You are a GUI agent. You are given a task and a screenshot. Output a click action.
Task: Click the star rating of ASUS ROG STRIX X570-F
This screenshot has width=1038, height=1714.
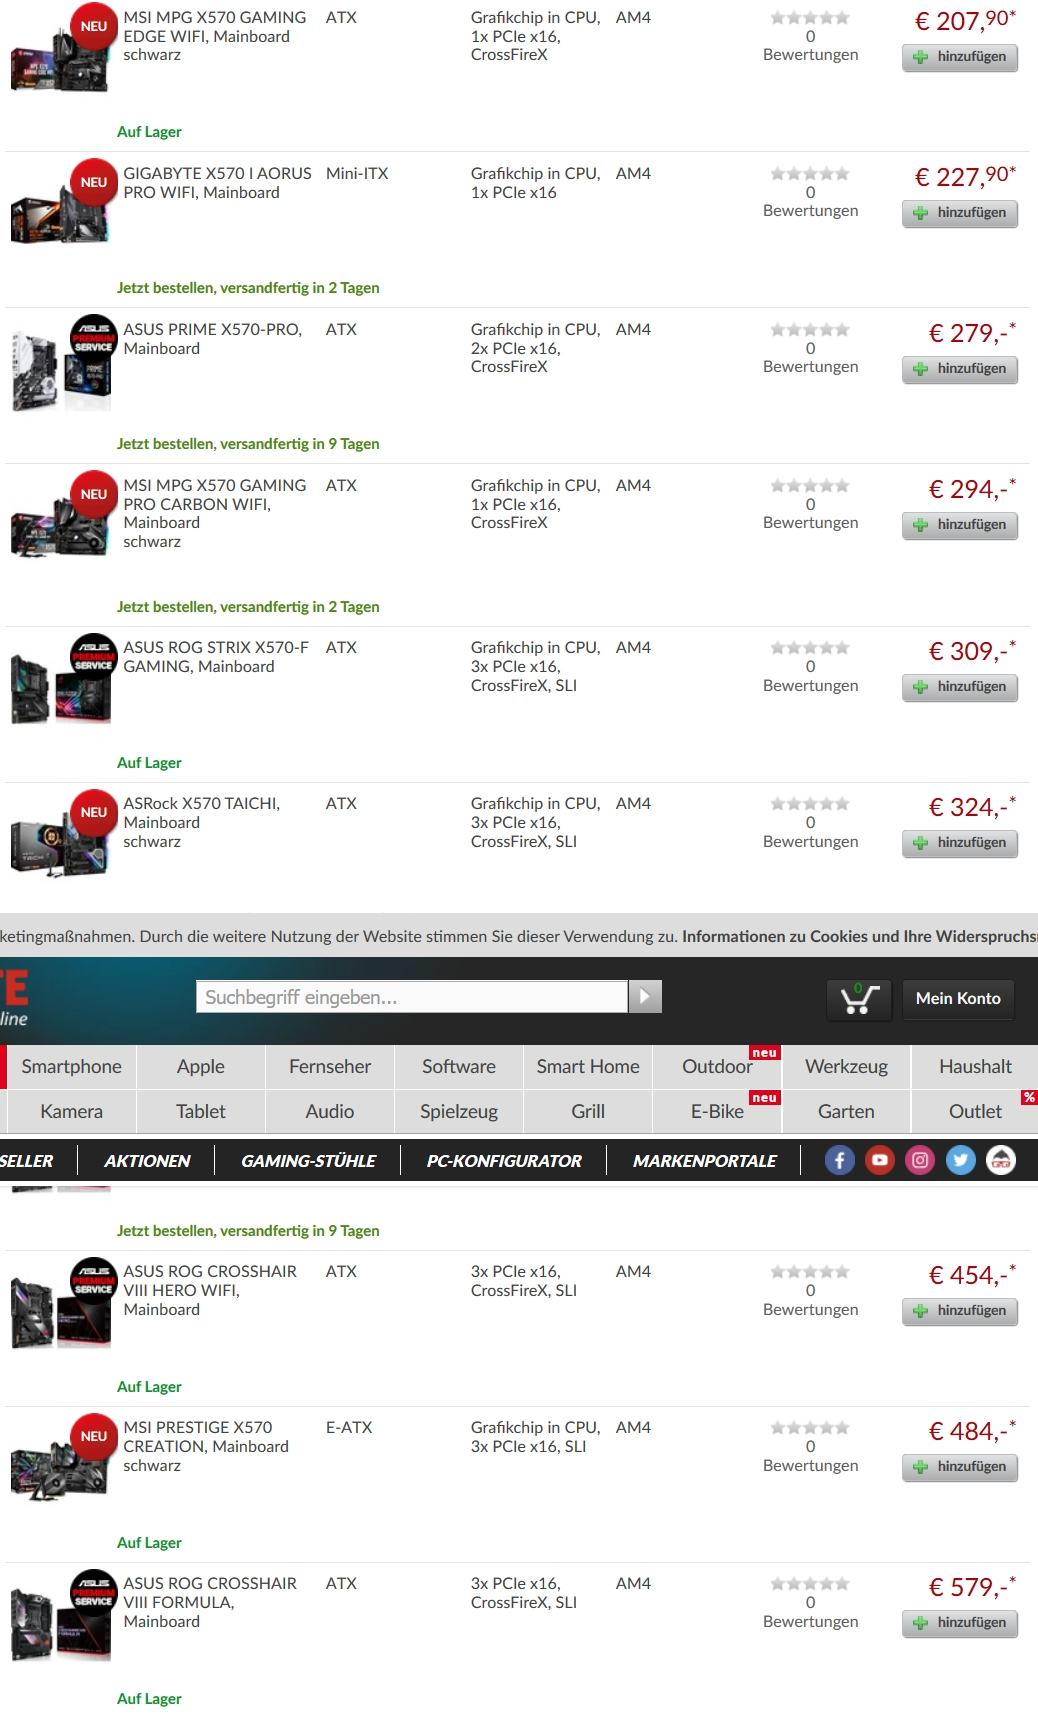pyautogui.click(x=810, y=648)
